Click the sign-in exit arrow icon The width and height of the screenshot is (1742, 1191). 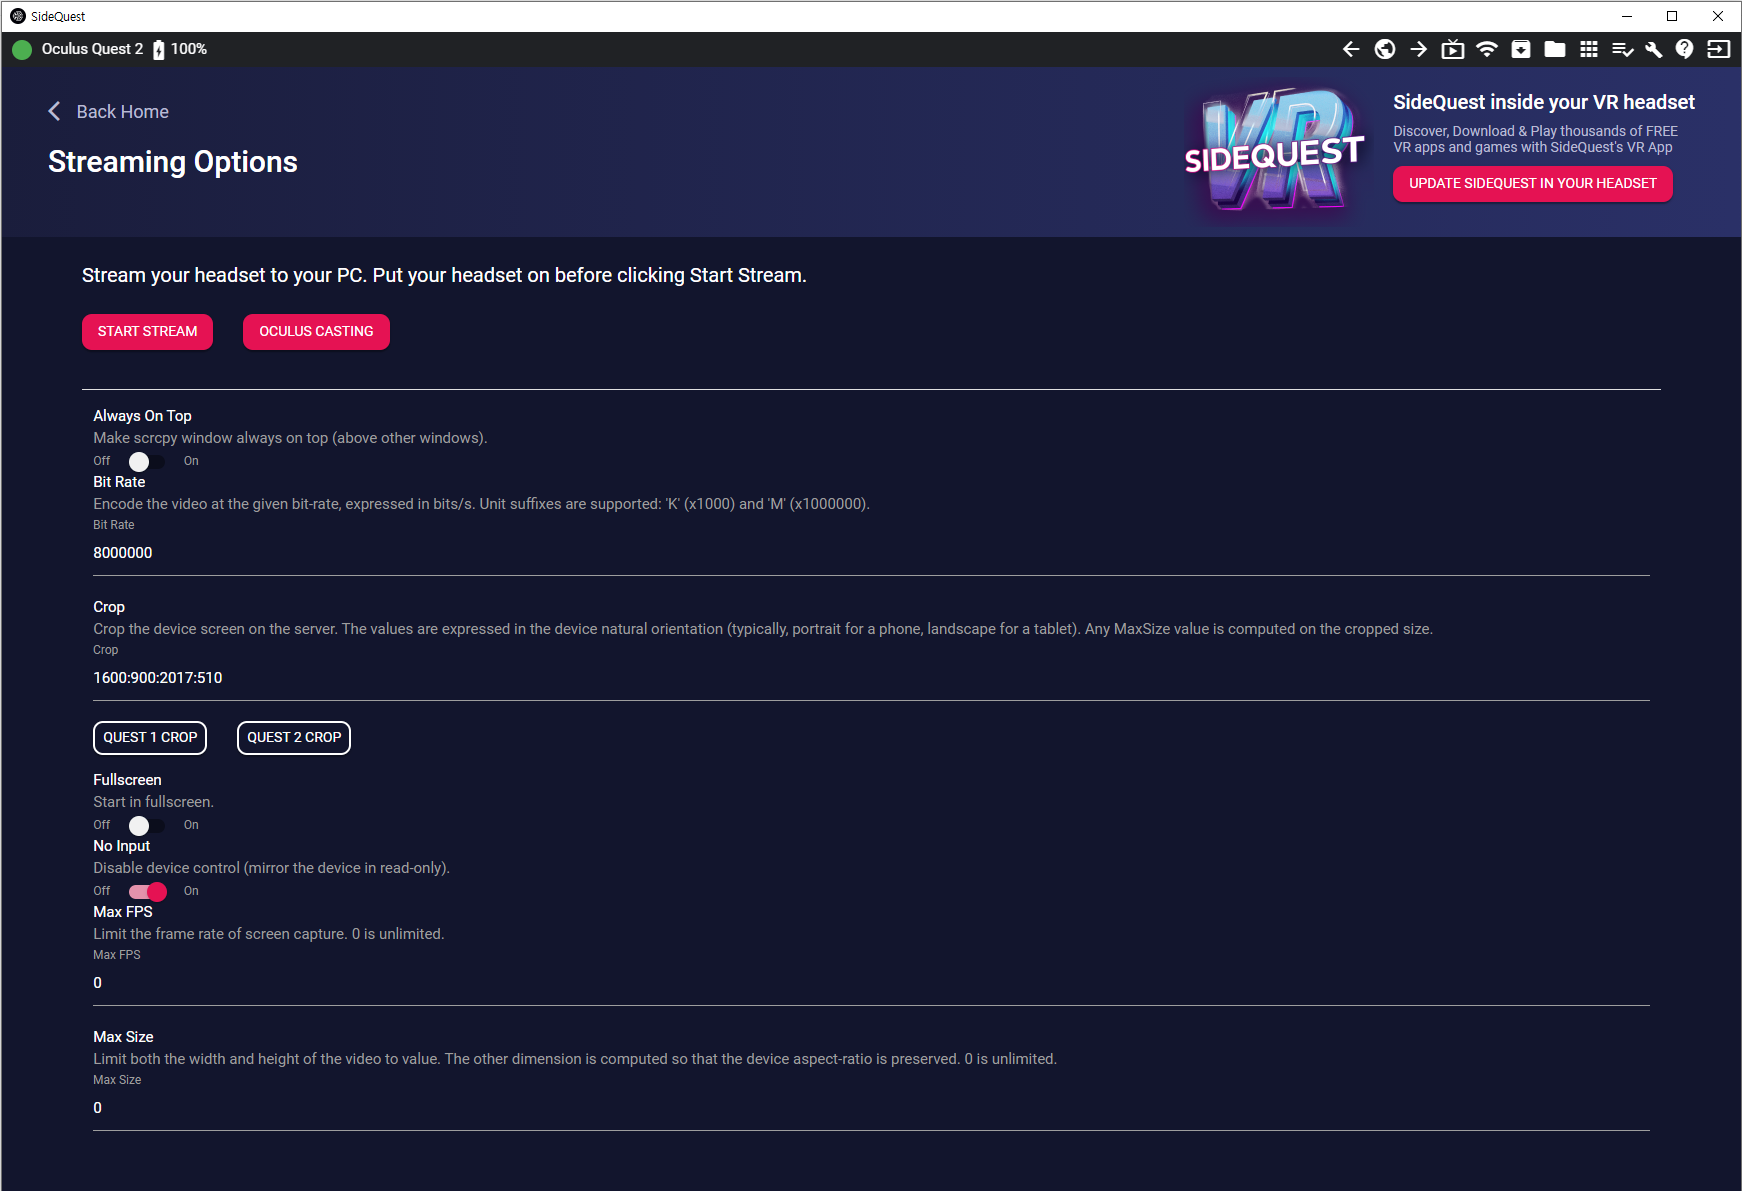click(1719, 49)
